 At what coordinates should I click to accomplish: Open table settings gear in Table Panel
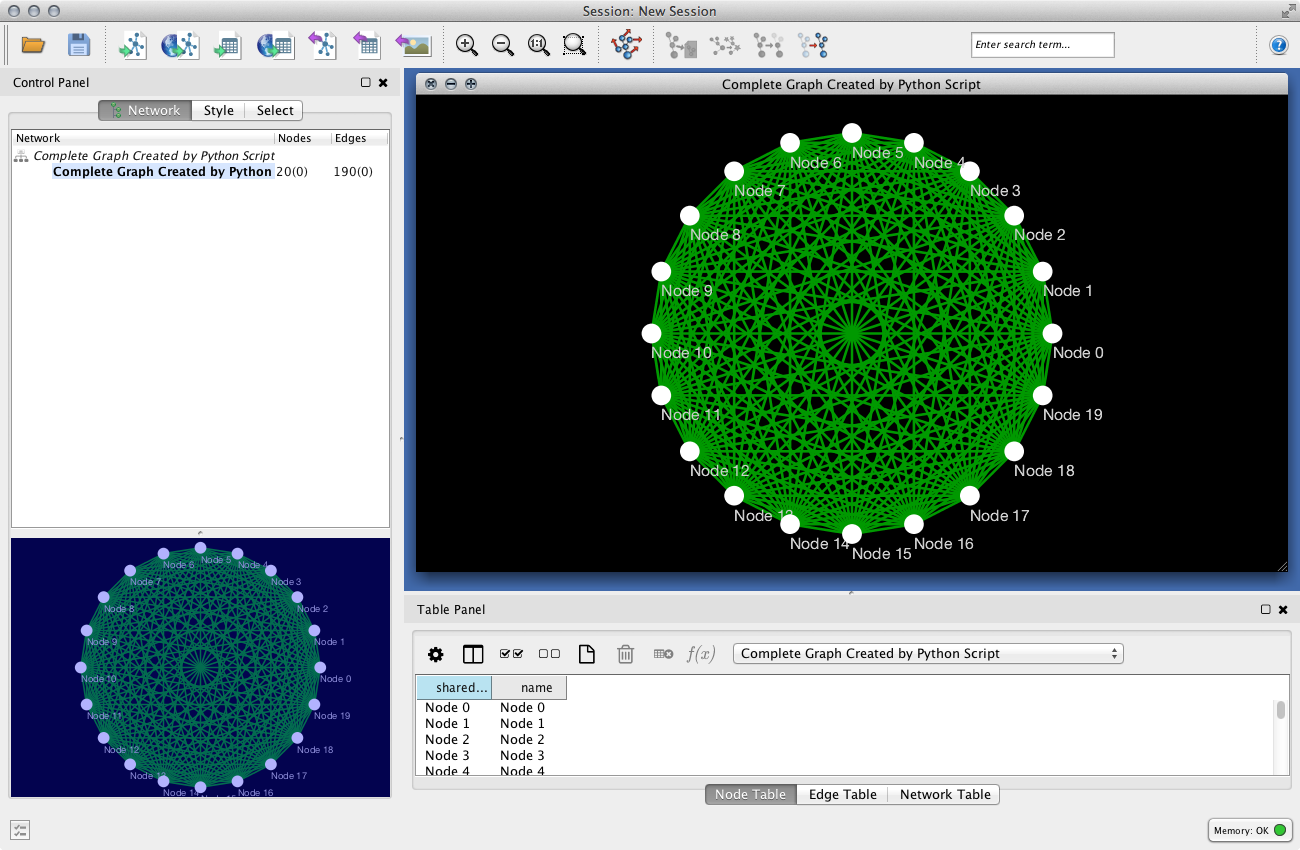click(x=435, y=654)
